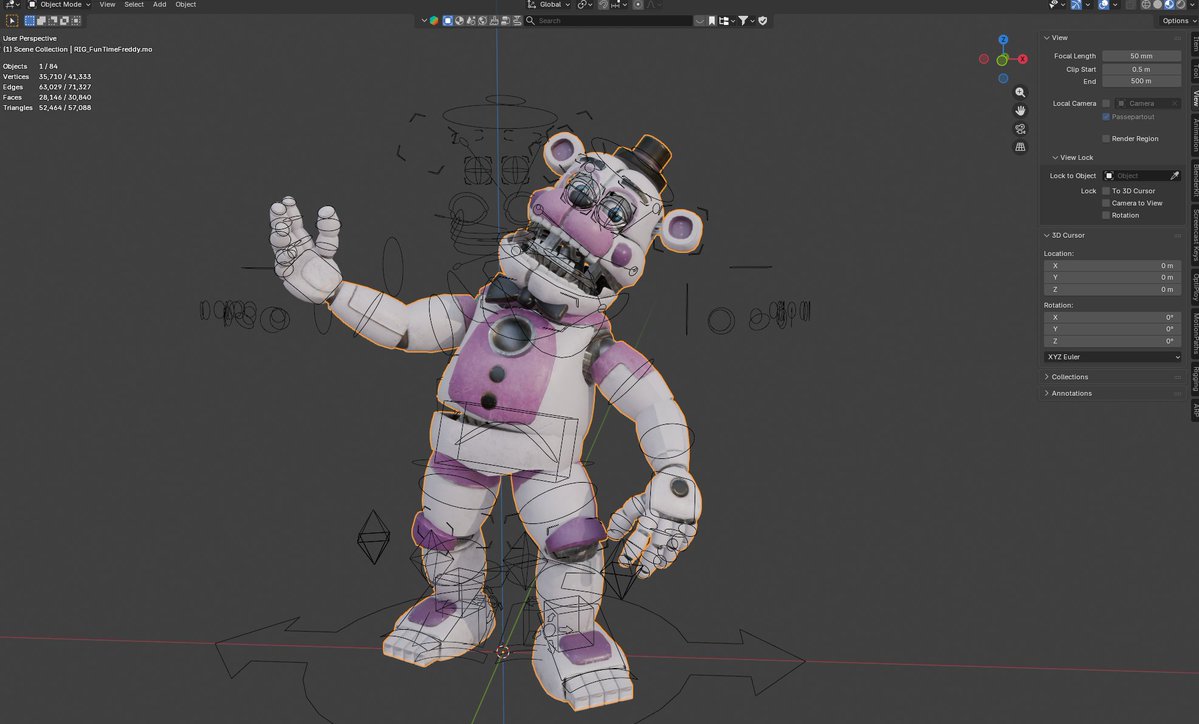Viewport: 1199px width, 724px height.
Task: Click the bookmark icon beside search field
Action: pos(712,21)
